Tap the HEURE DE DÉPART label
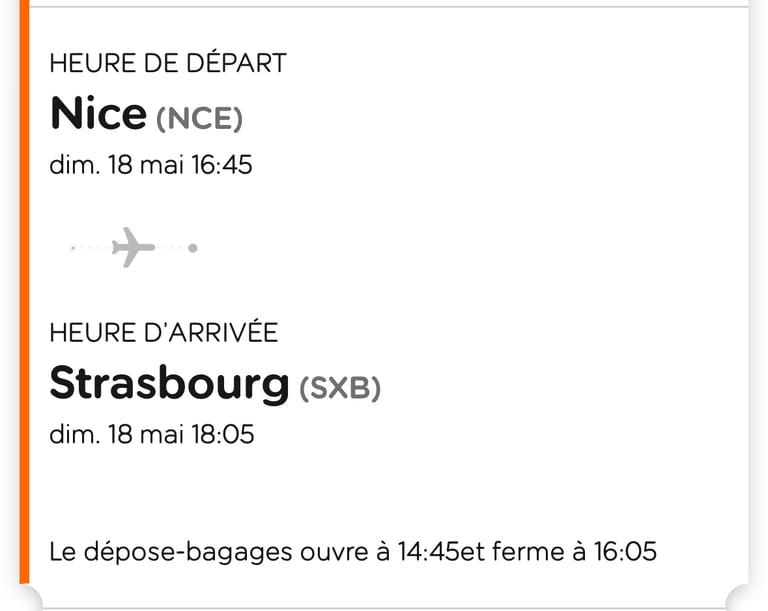 point(168,63)
